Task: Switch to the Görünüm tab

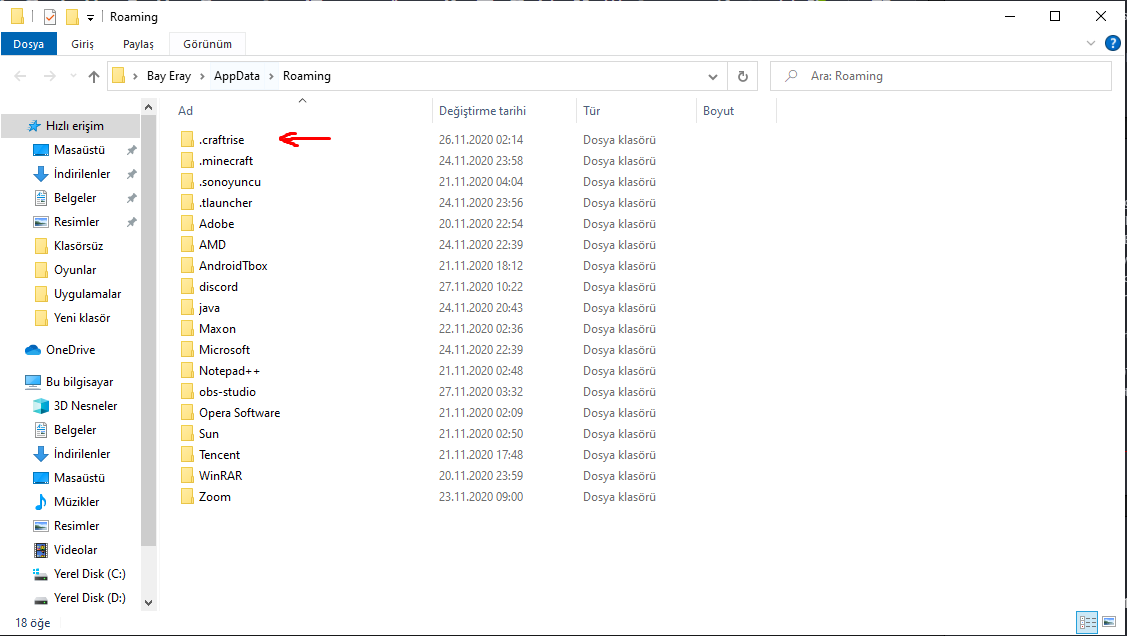Action: pos(207,44)
